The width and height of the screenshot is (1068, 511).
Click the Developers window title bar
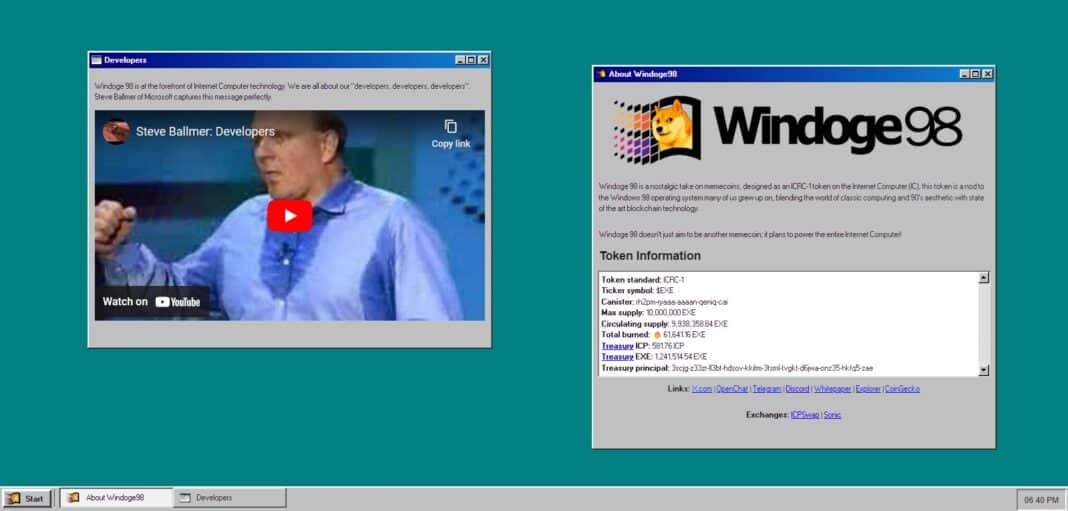[289, 60]
